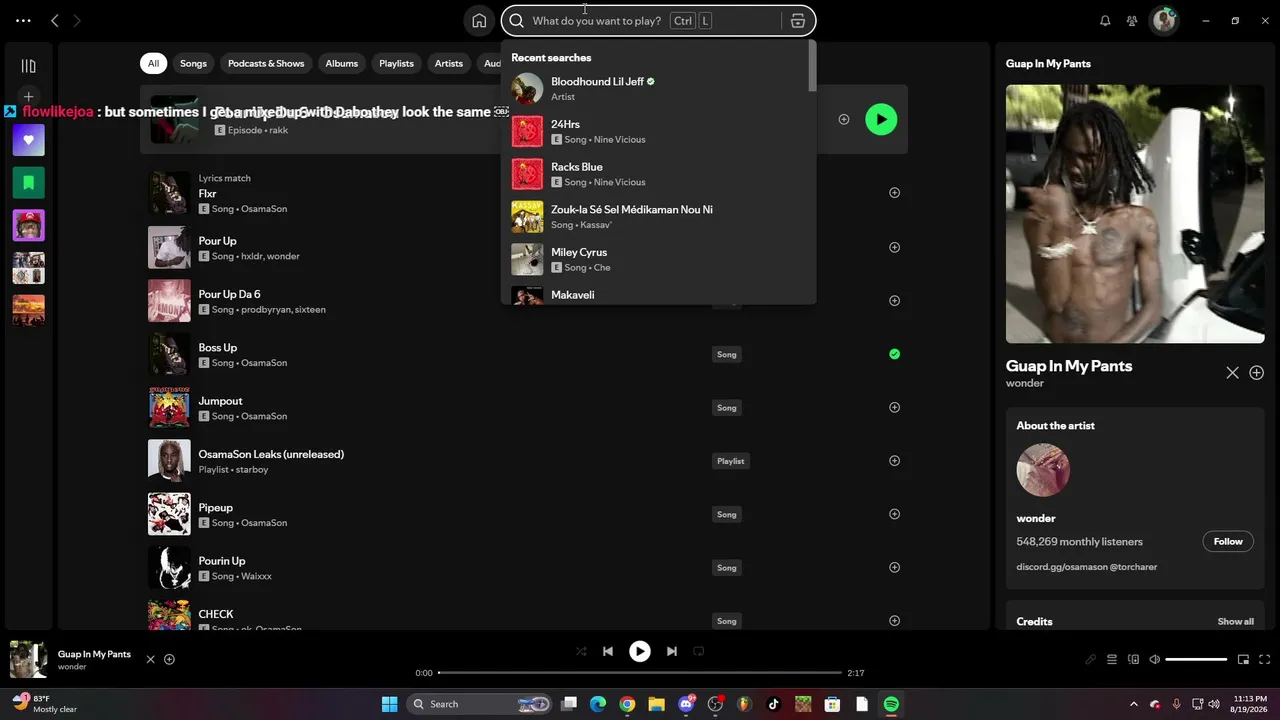Open the user profile avatar menu

pos(1164,21)
